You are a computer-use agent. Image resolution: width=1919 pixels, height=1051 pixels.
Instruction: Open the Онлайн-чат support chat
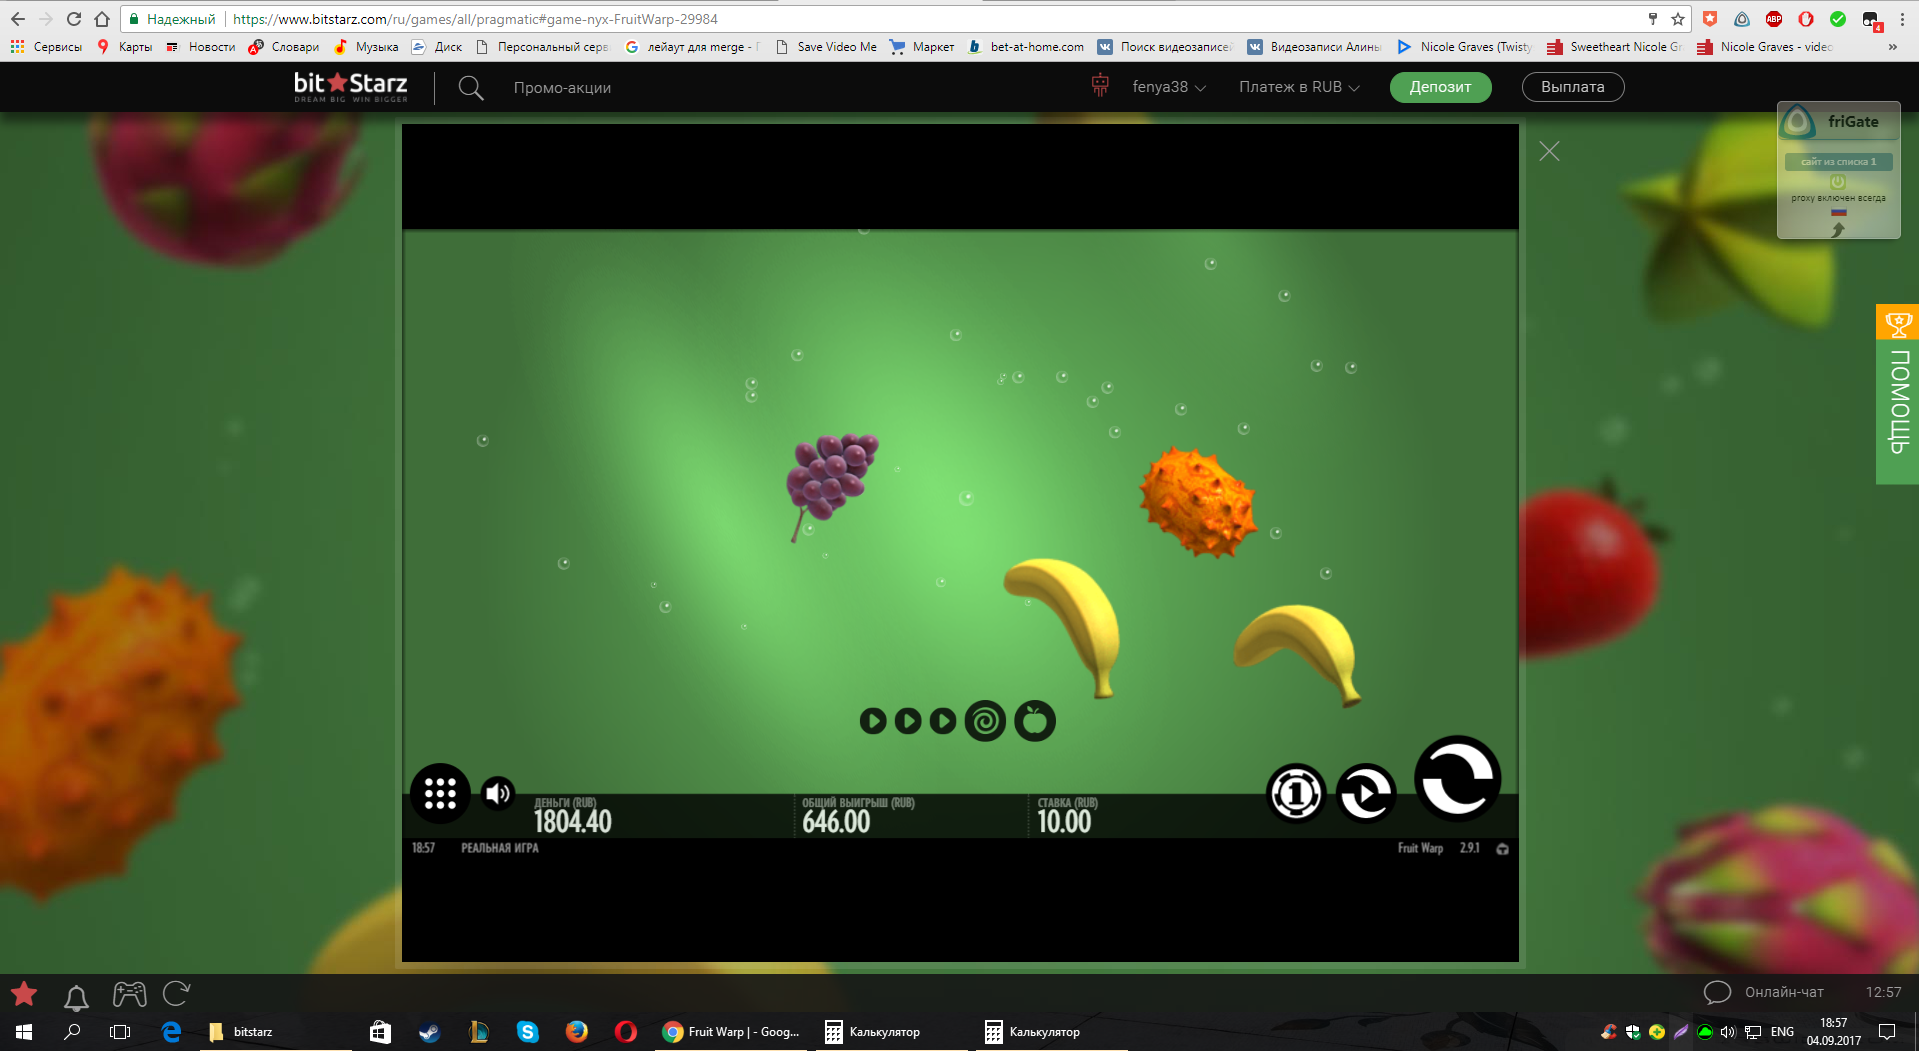(1765, 992)
